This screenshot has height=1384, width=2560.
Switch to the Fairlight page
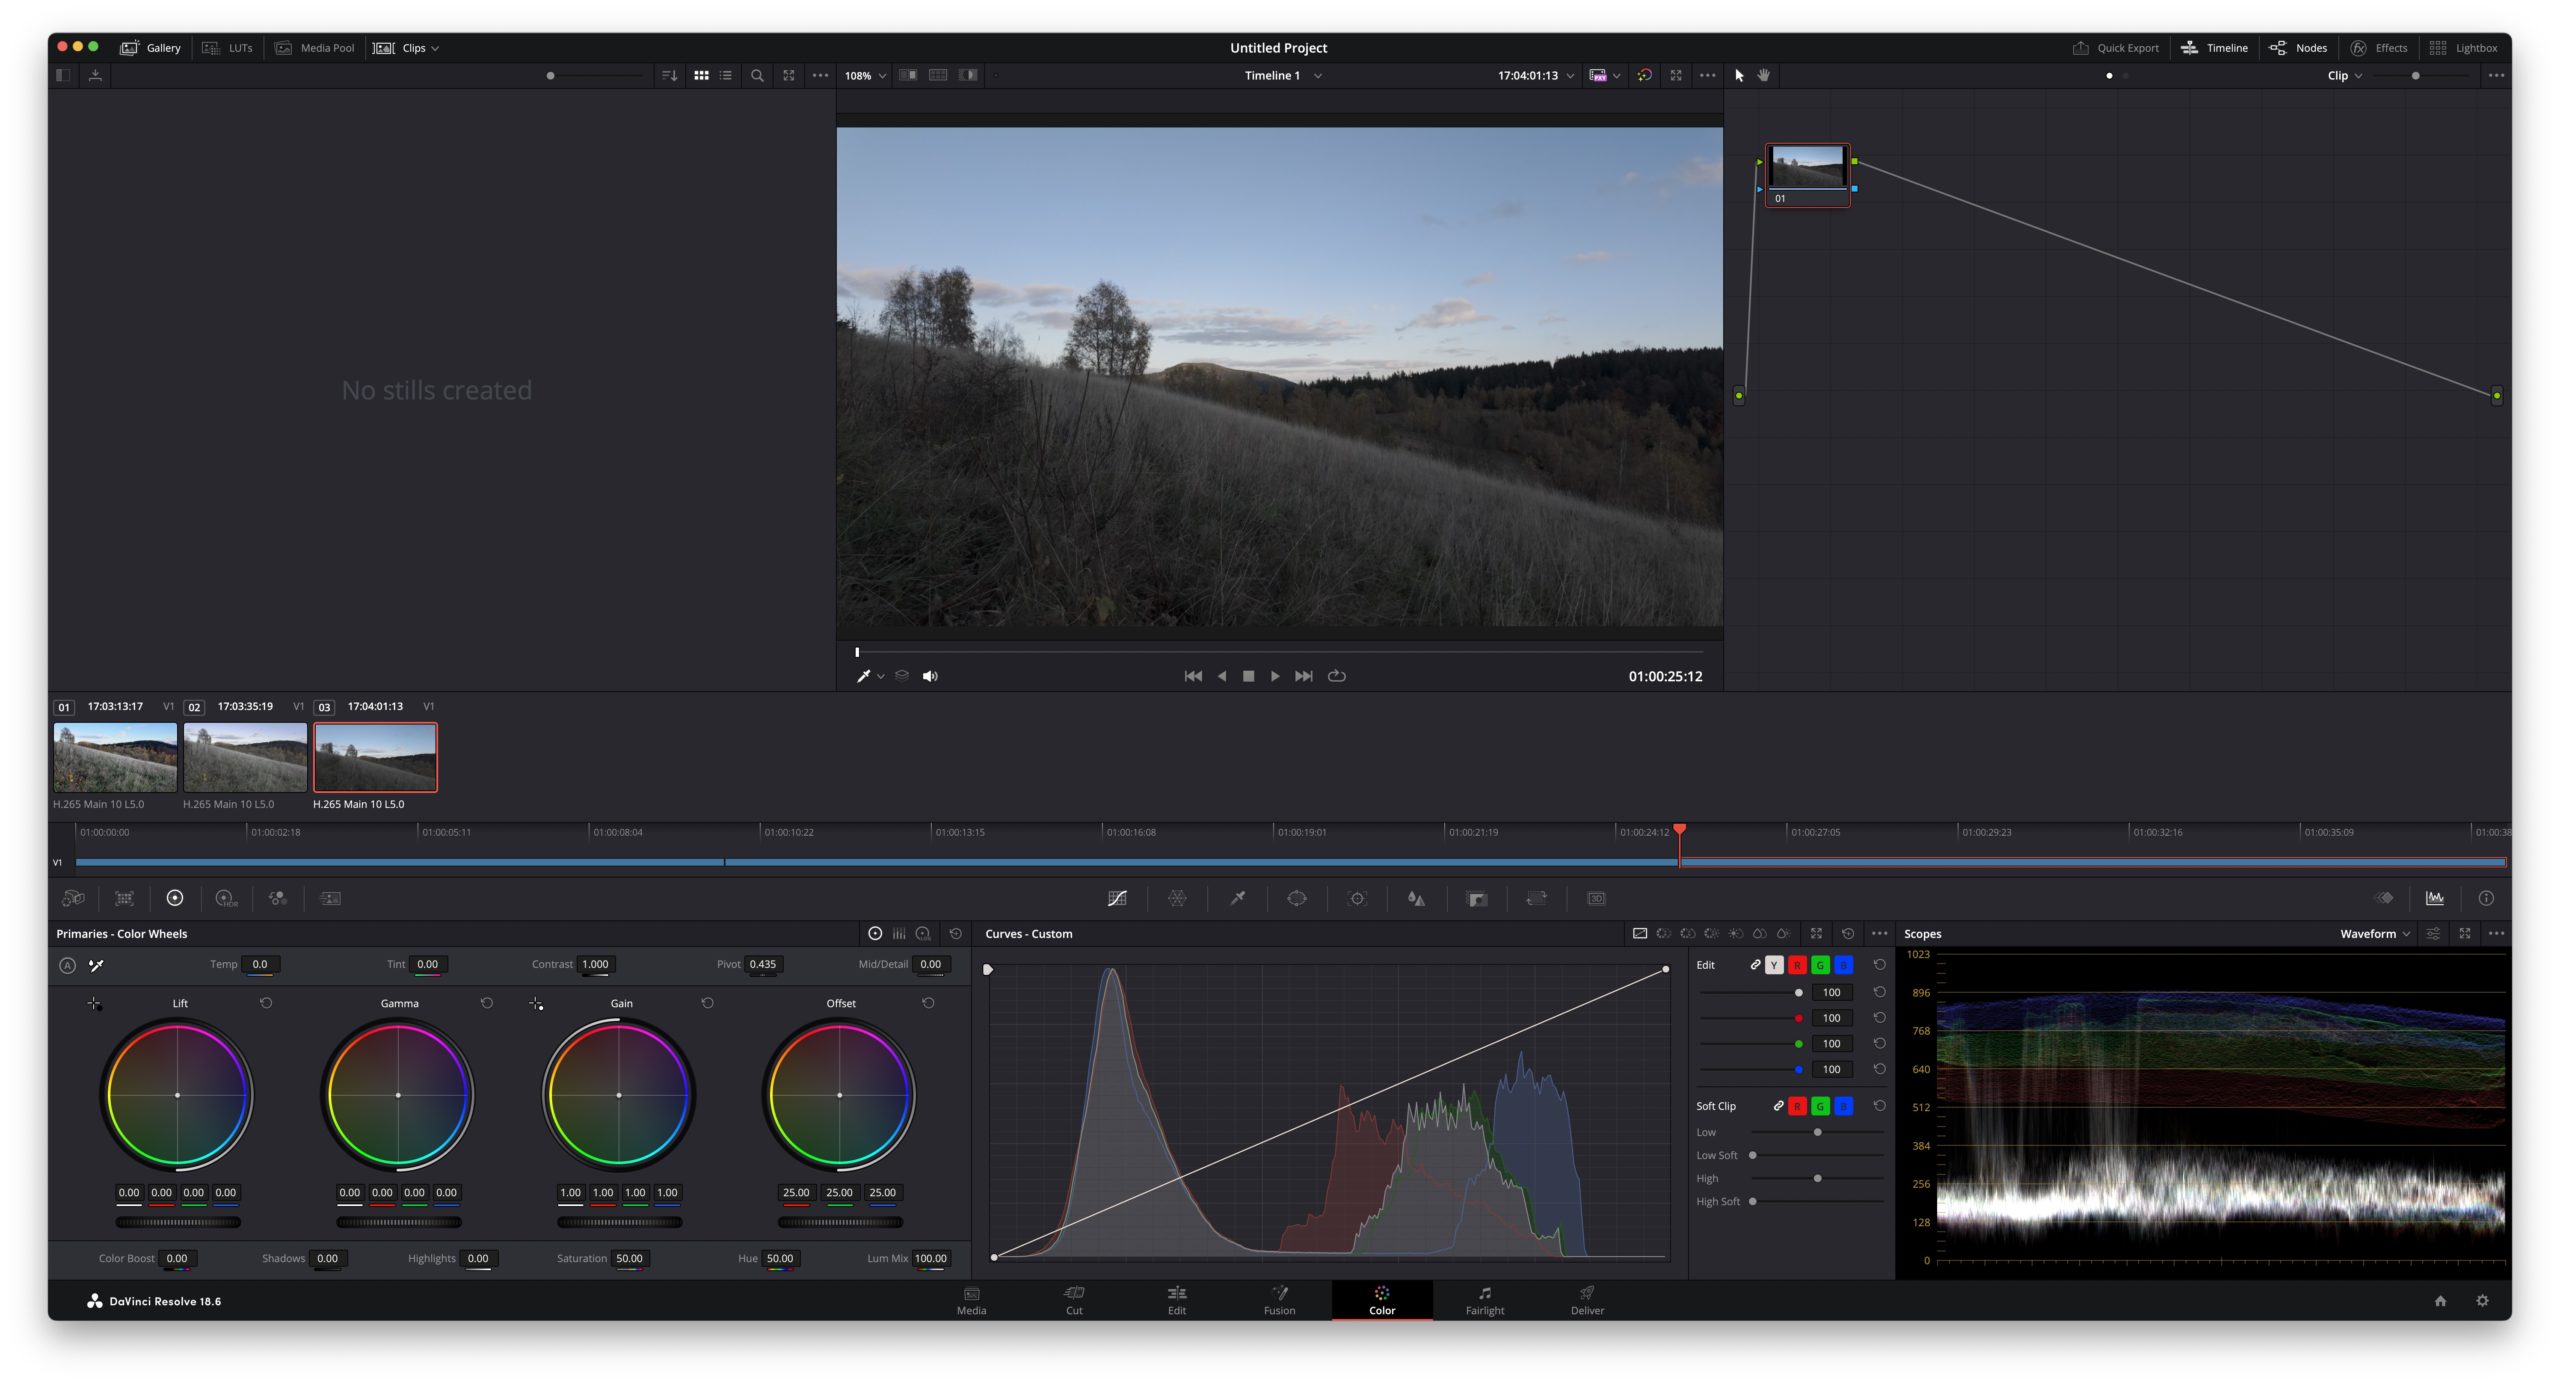click(1484, 1300)
